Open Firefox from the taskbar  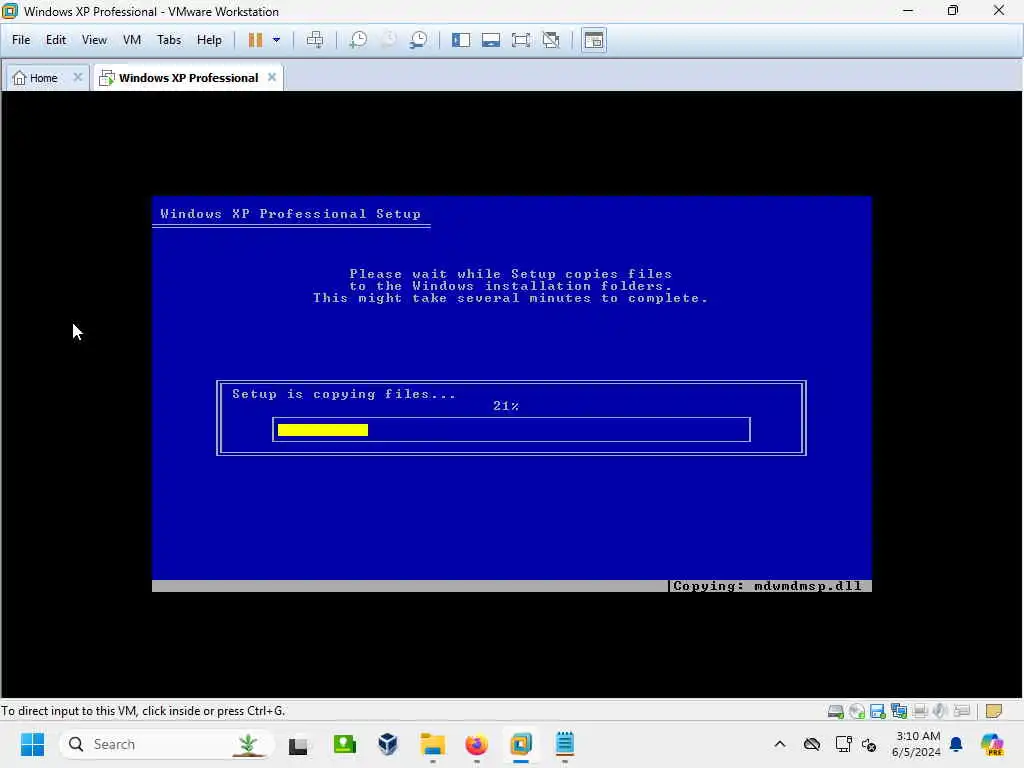point(477,744)
